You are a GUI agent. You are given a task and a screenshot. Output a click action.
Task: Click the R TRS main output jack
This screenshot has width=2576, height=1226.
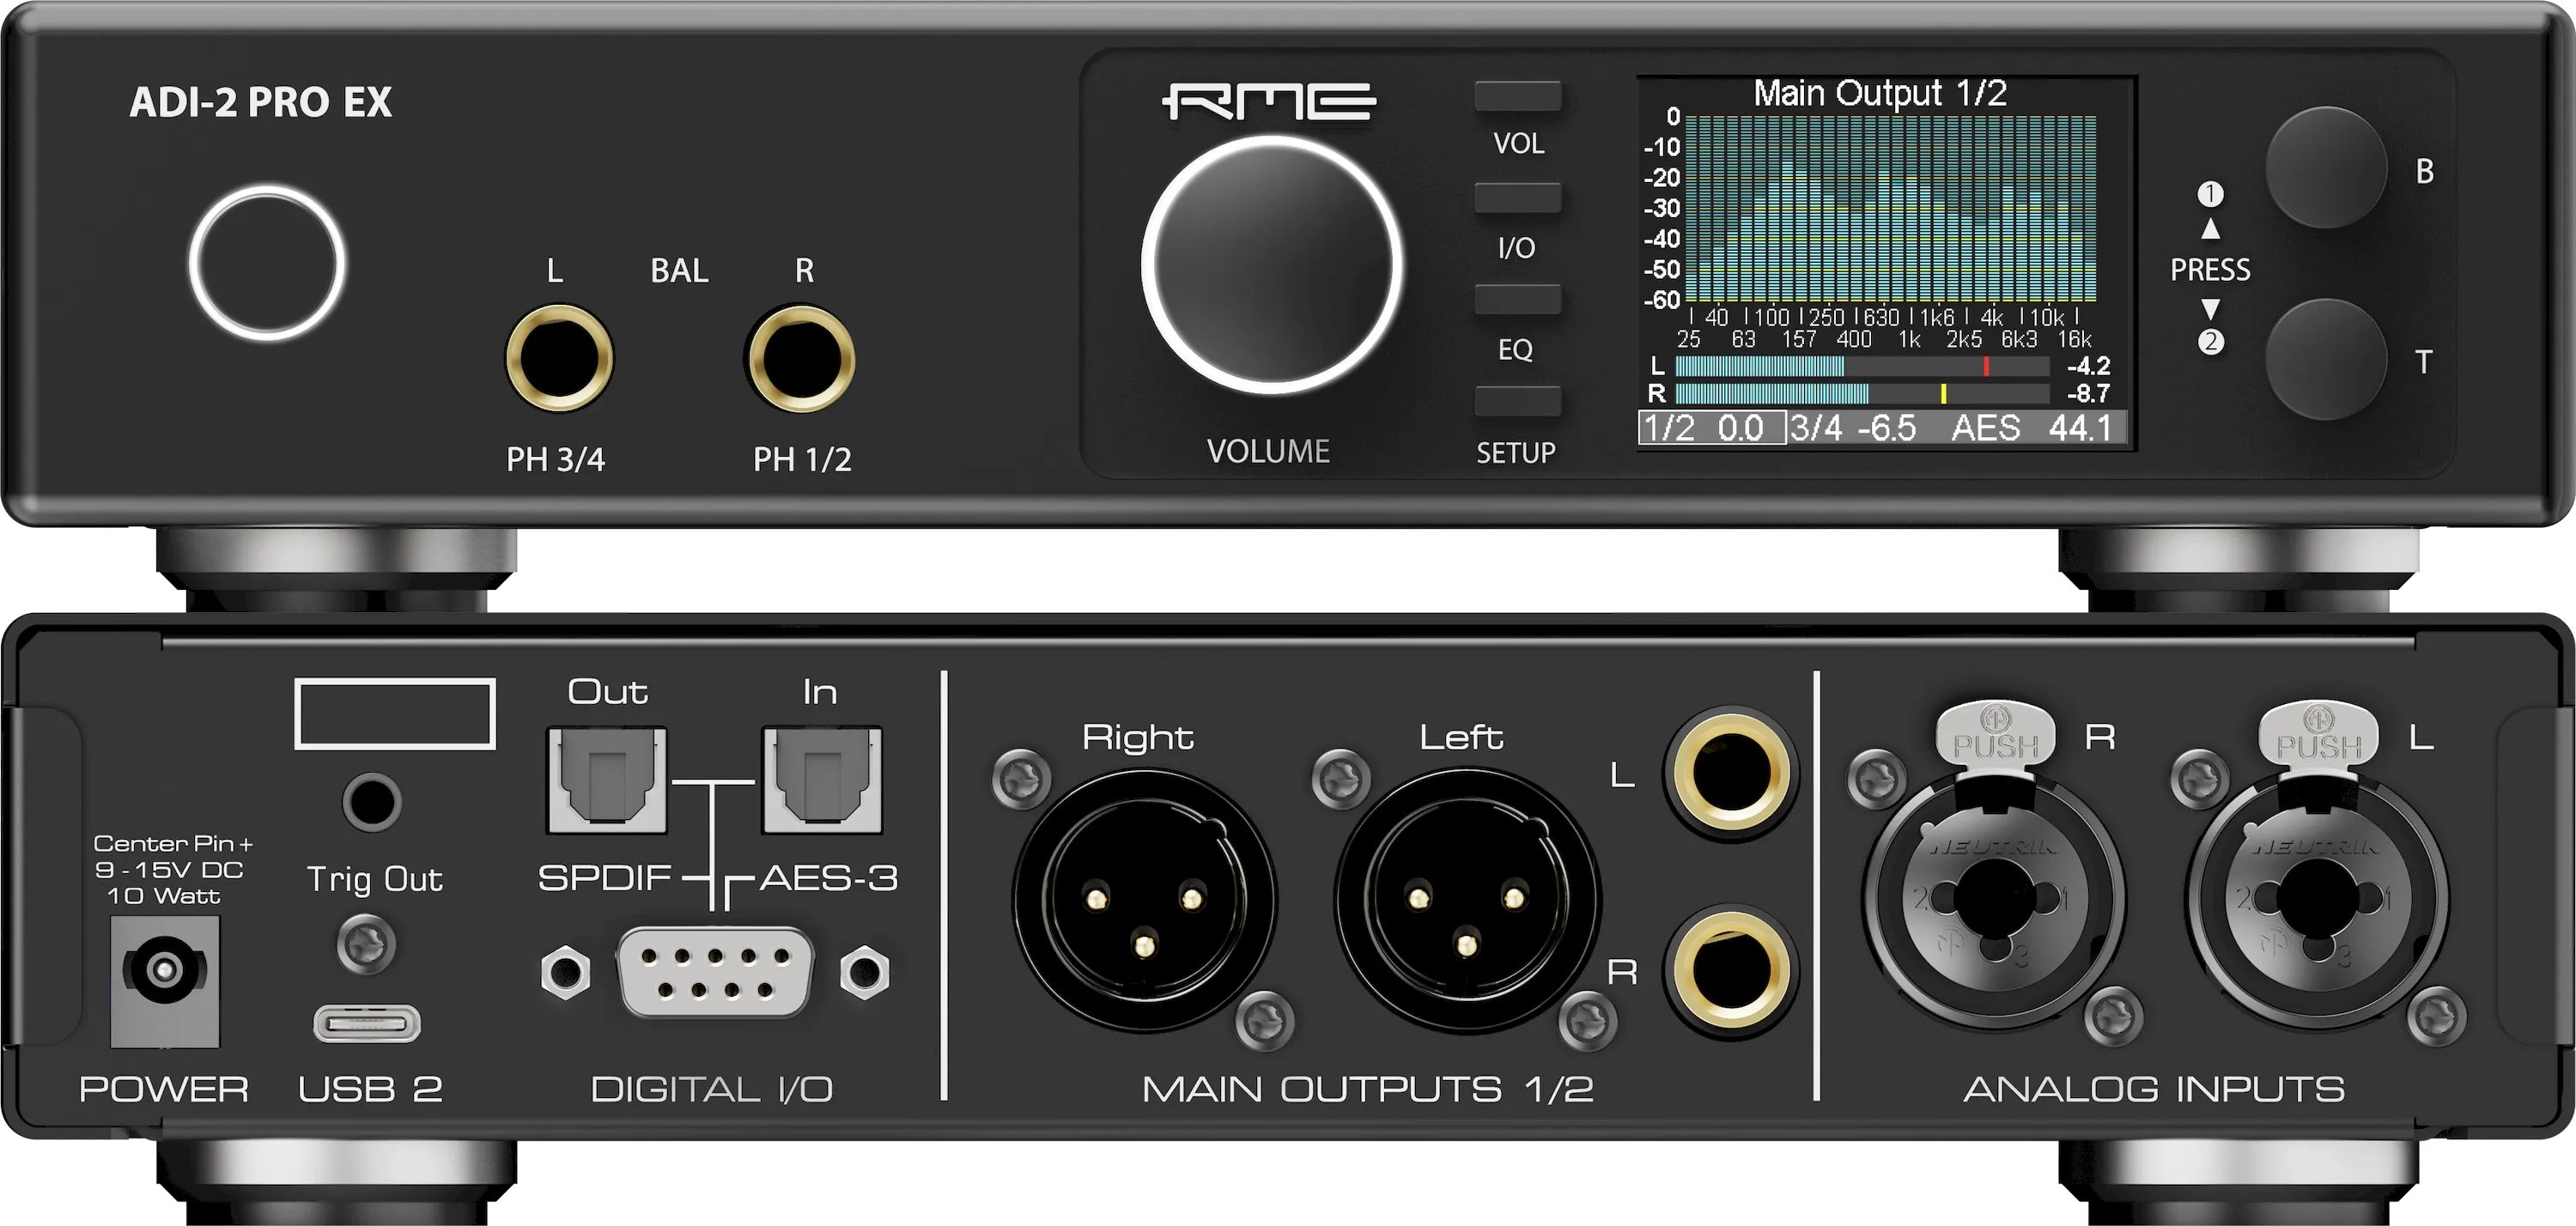1731,970
